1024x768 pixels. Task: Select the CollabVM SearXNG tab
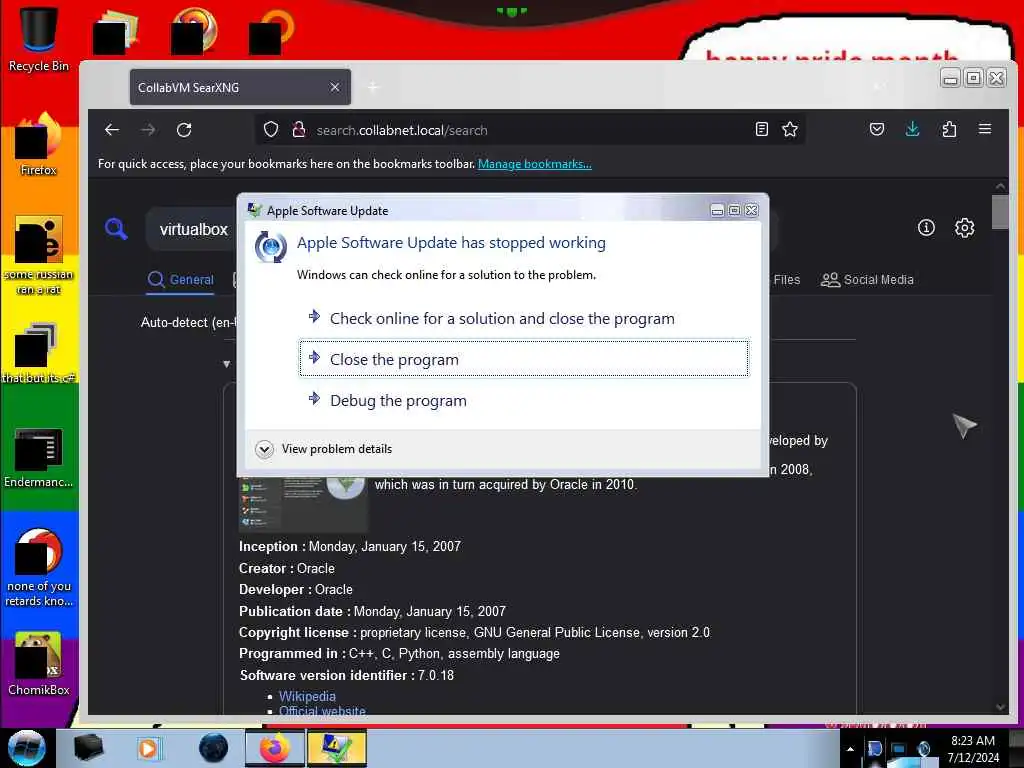[x=240, y=87]
